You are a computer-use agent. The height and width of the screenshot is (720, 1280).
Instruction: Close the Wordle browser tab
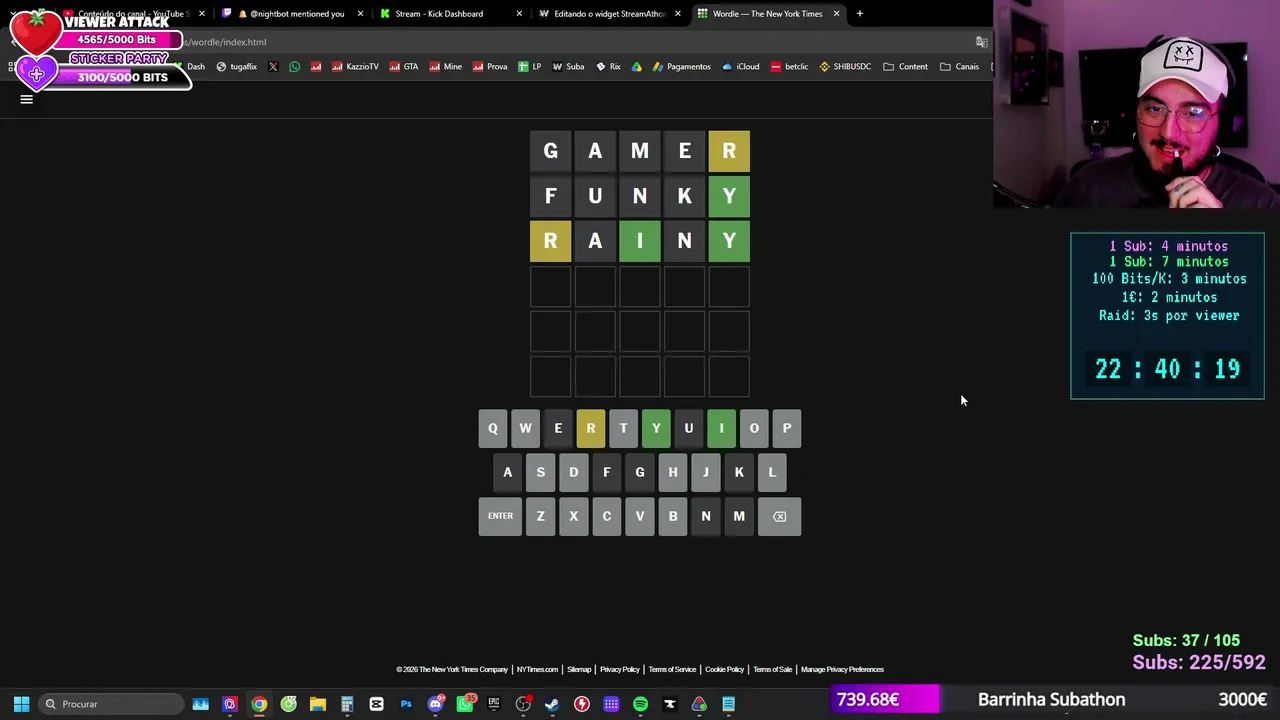(x=836, y=14)
